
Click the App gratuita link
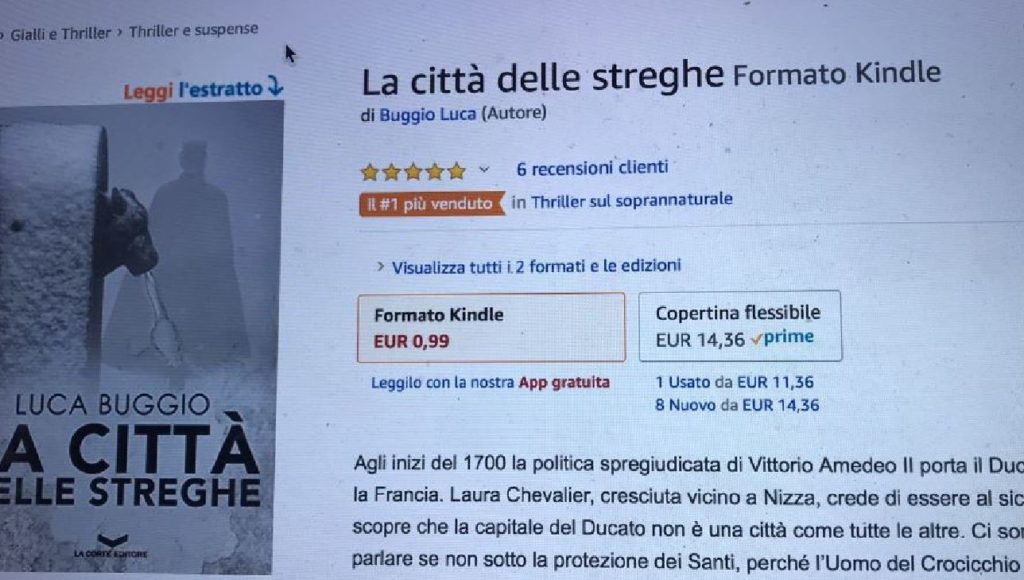(x=564, y=382)
